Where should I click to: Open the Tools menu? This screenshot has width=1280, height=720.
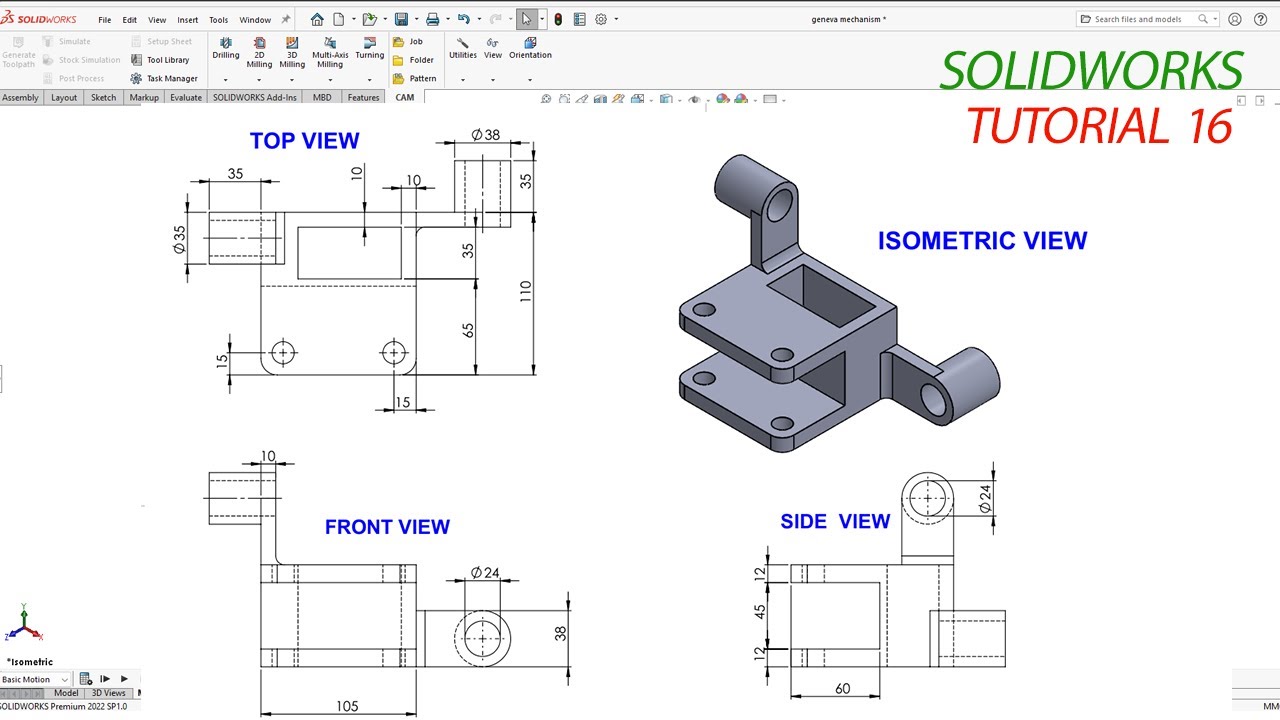(x=218, y=19)
